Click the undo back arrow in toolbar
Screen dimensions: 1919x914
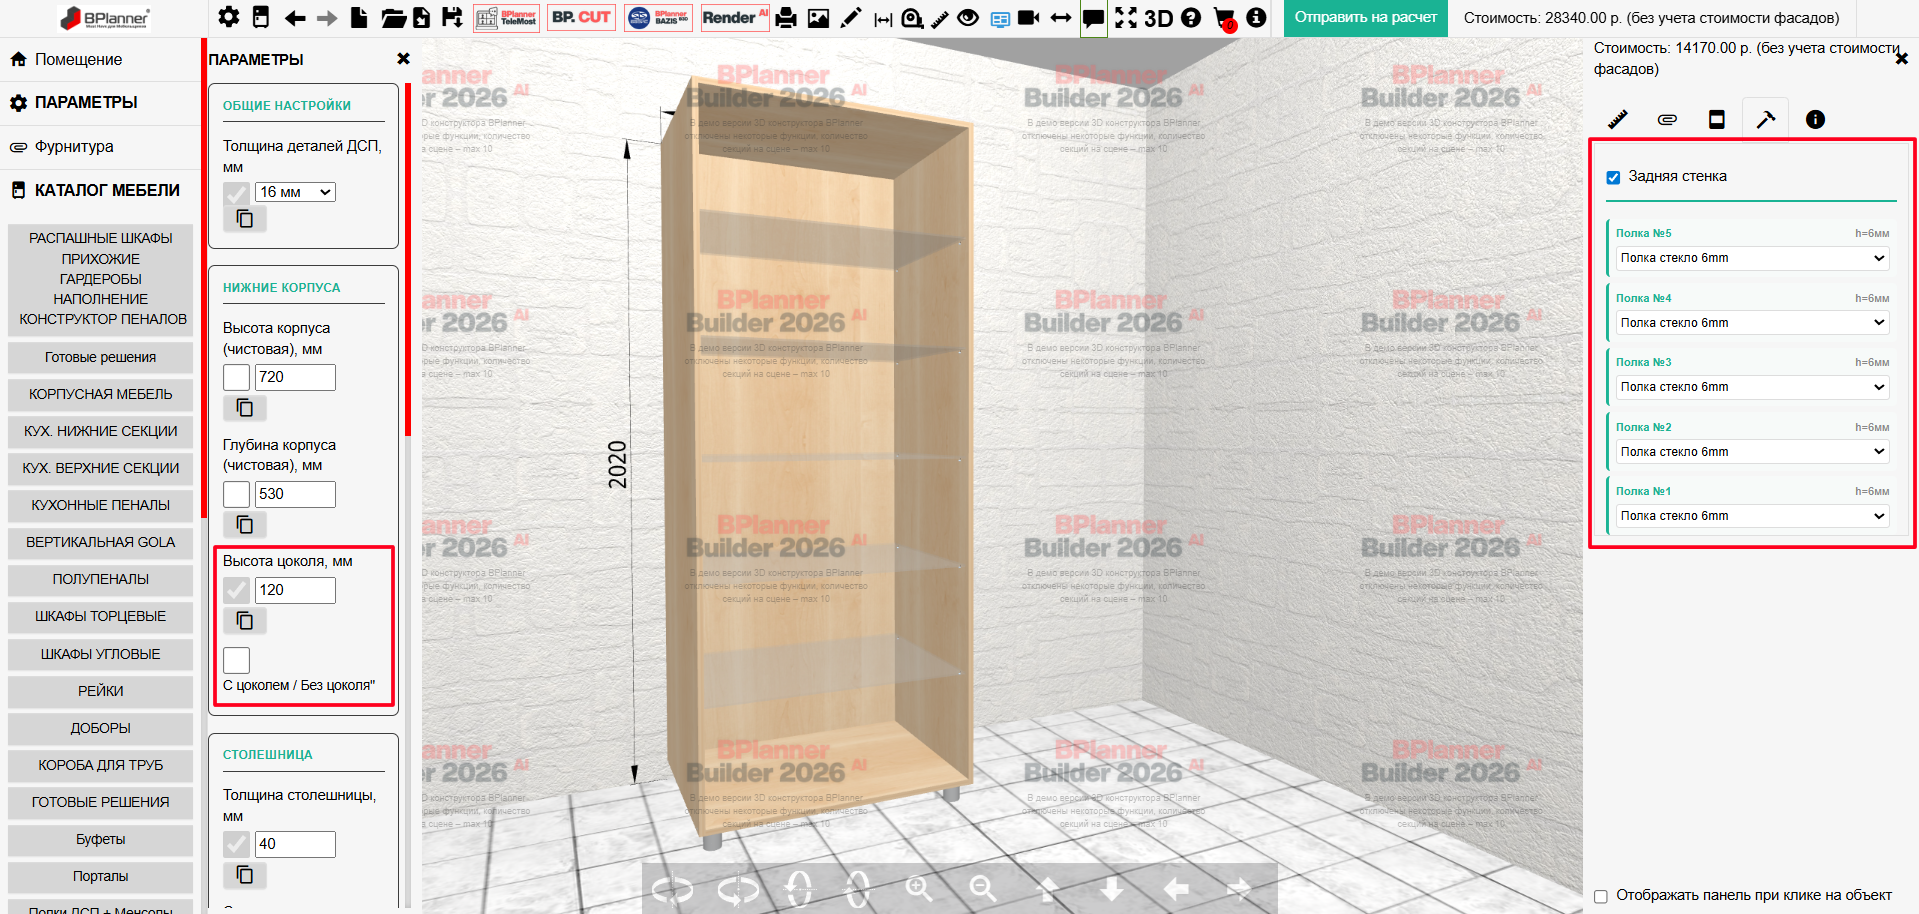coord(294,18)
